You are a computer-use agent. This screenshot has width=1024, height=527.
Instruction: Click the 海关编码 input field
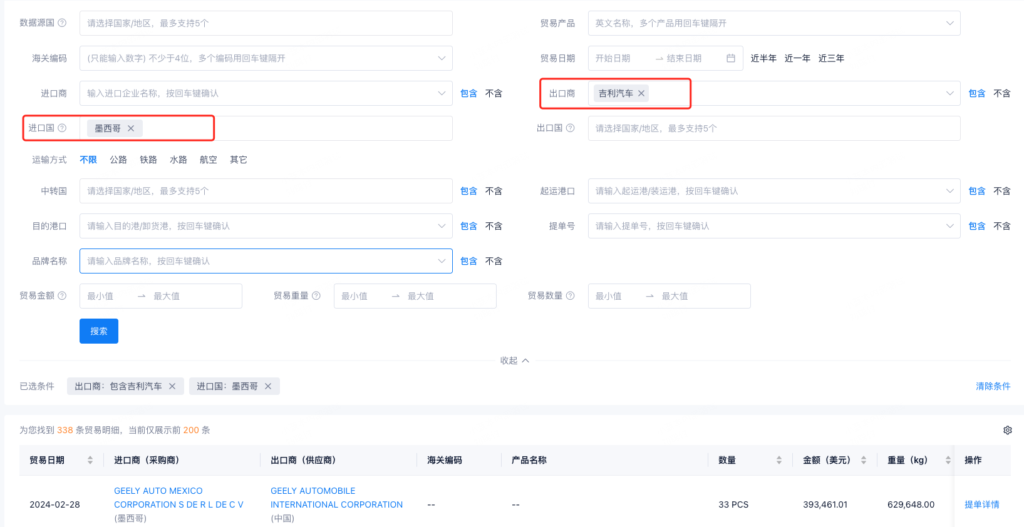[265, 58]
